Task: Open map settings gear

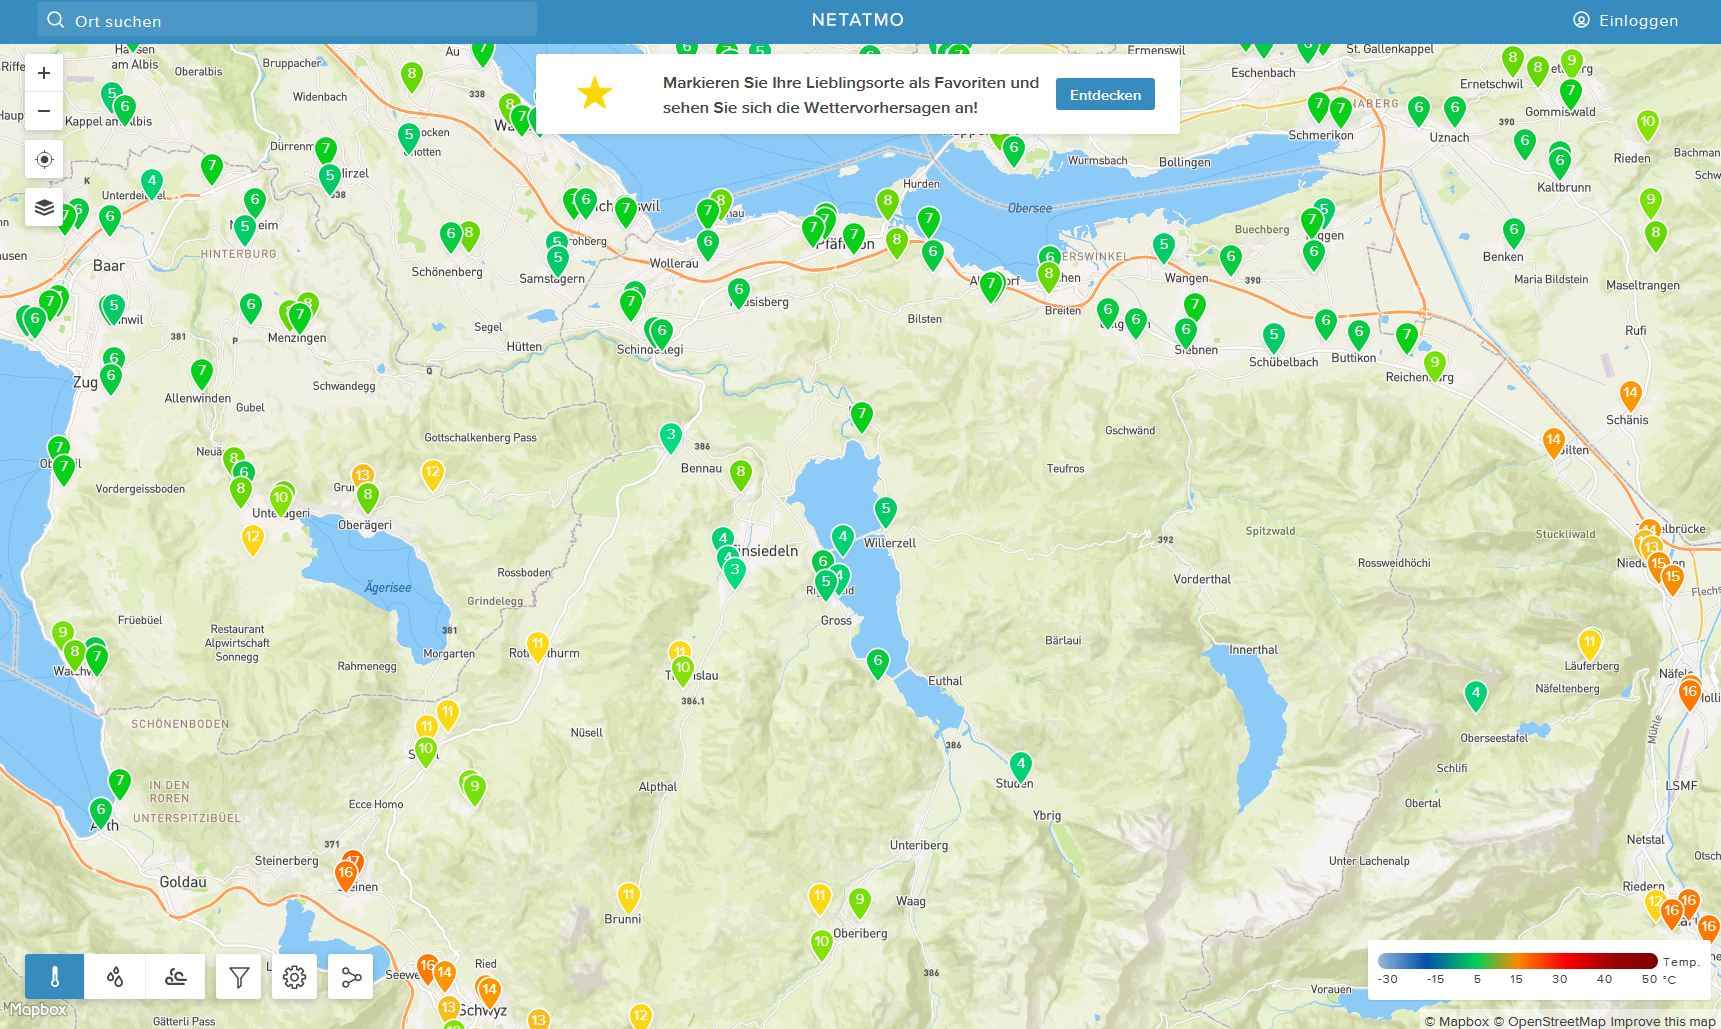Action: coord(294,977)
